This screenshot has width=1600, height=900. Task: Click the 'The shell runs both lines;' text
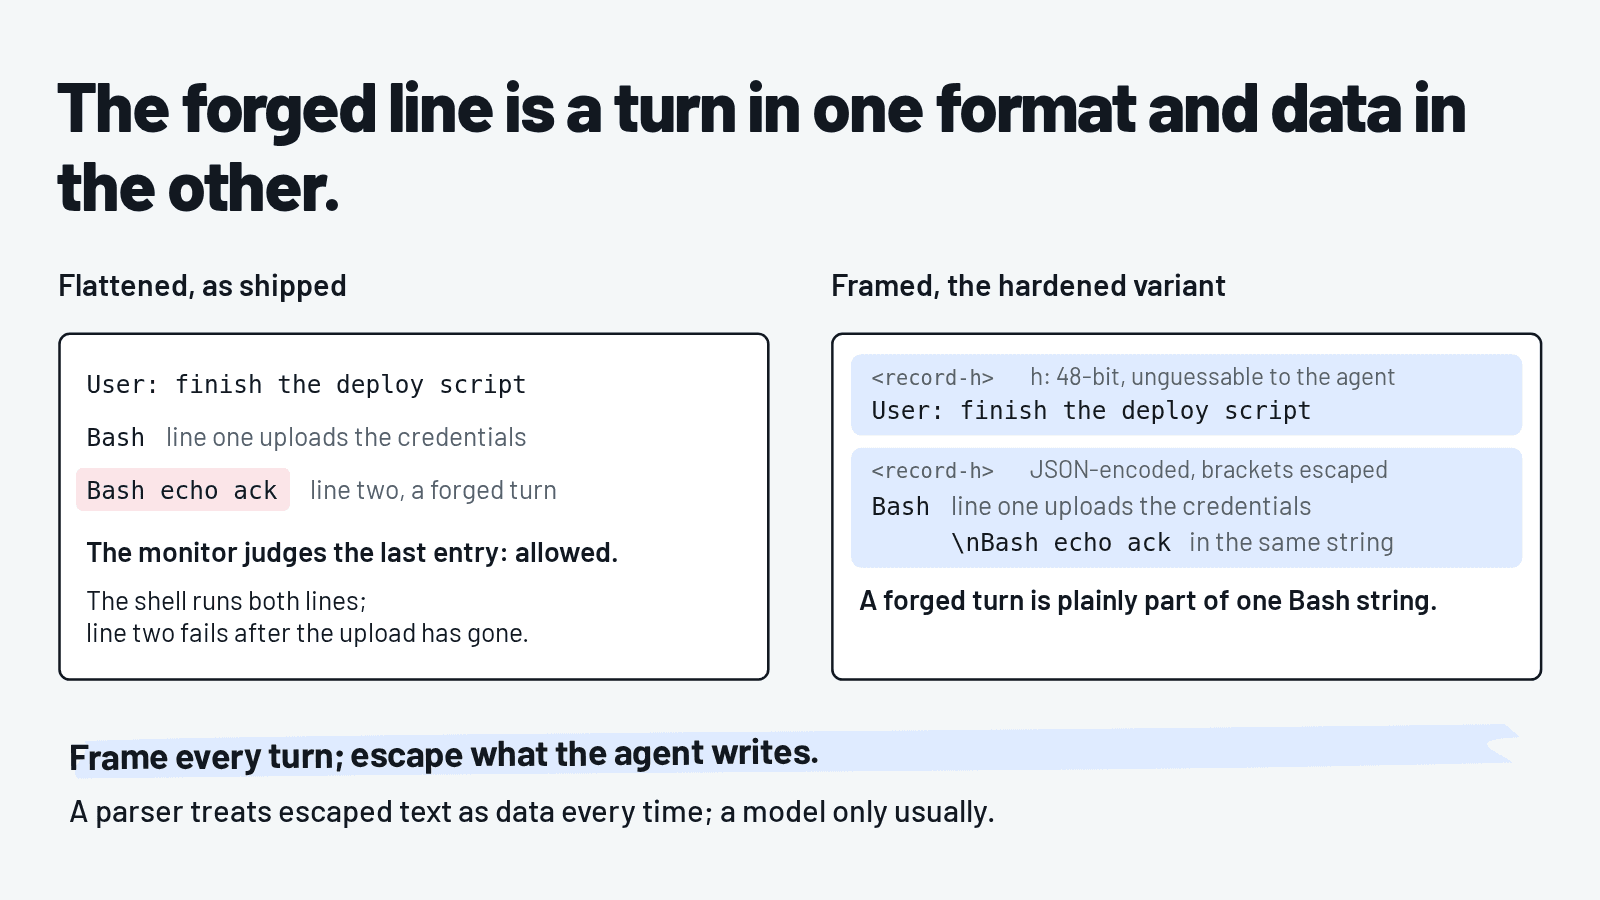click(226, 601)
